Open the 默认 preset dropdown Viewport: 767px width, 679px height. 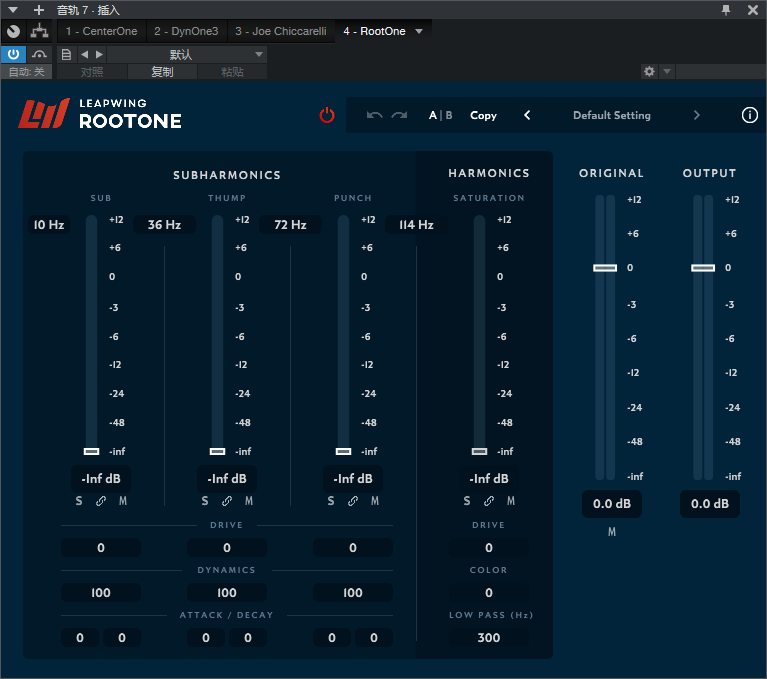click(x=187, y=54)
